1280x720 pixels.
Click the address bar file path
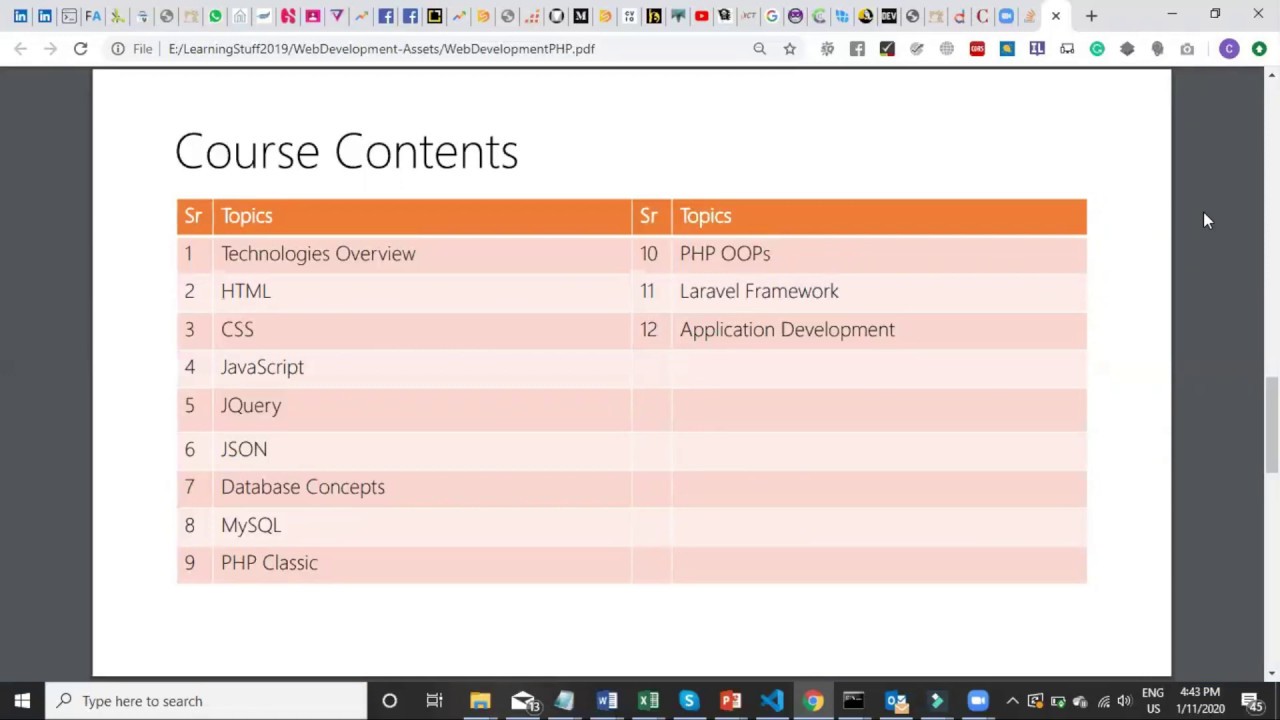[x=382, y=48]
